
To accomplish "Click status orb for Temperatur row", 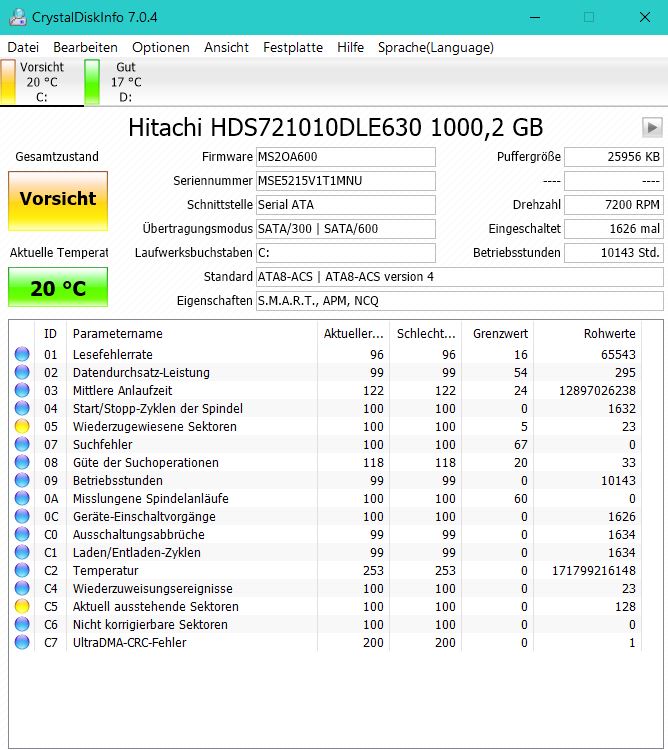I will pyautogui.click(x=22, y=570).
